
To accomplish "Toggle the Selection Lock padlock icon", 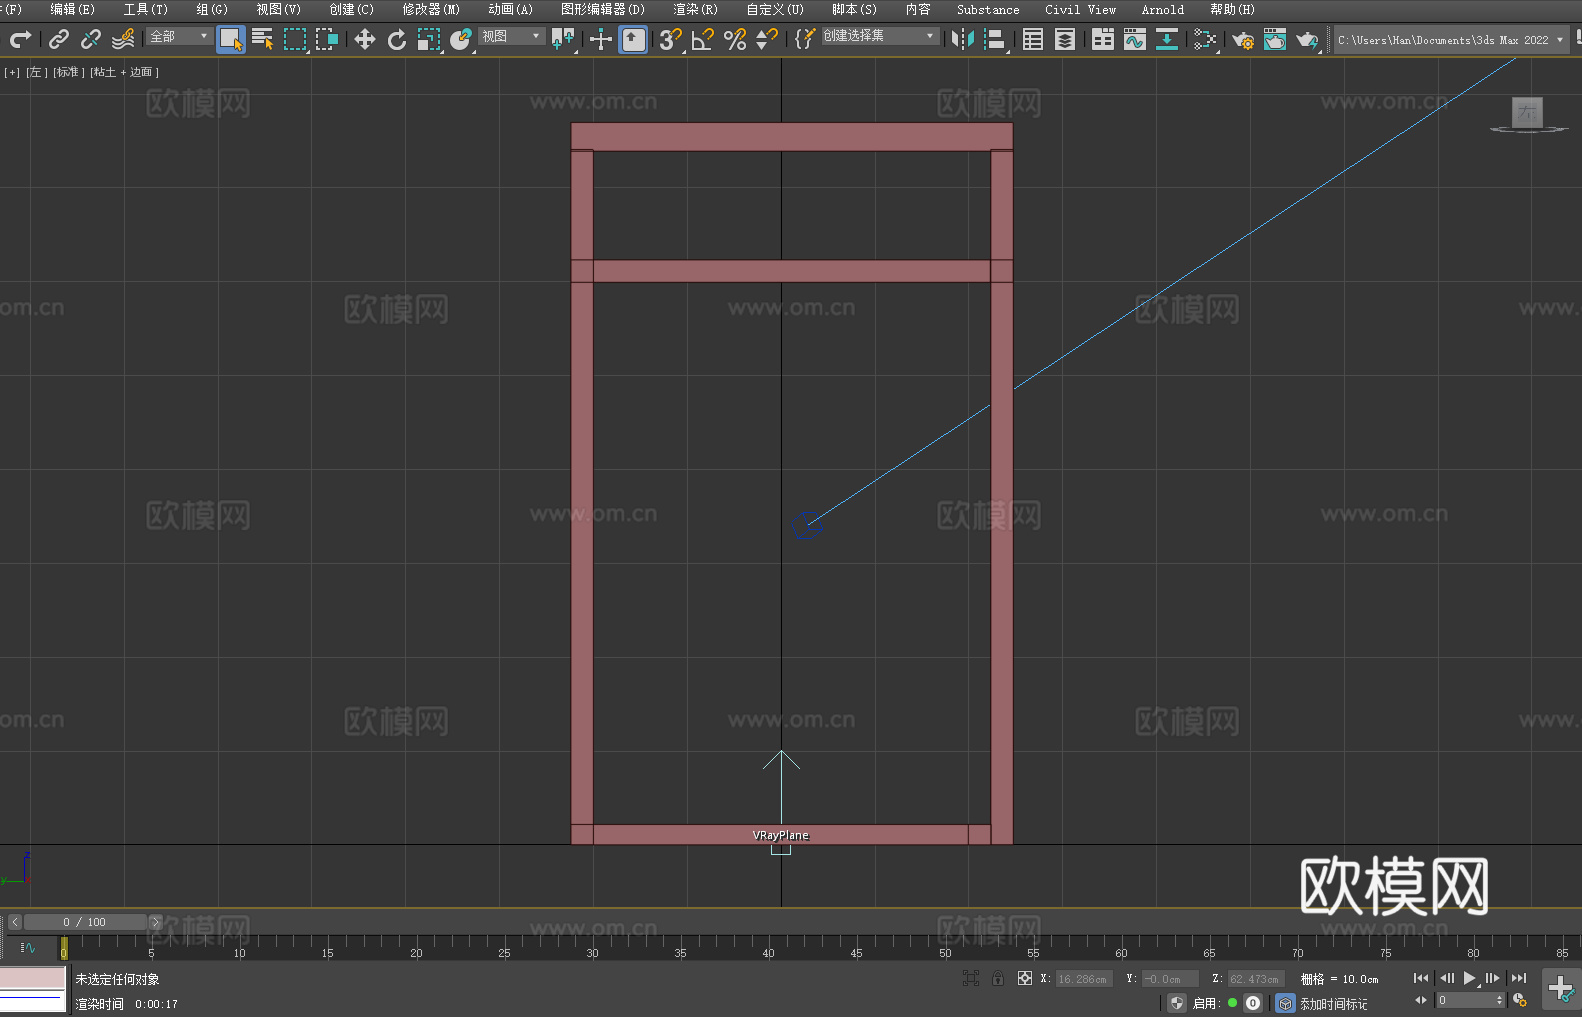I will (998, 978).
